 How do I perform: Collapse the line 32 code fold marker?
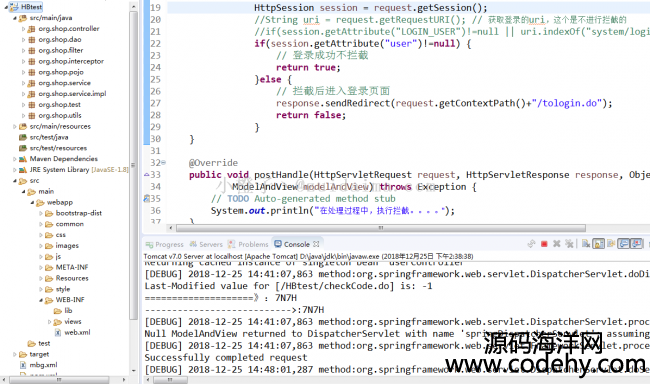164,163
